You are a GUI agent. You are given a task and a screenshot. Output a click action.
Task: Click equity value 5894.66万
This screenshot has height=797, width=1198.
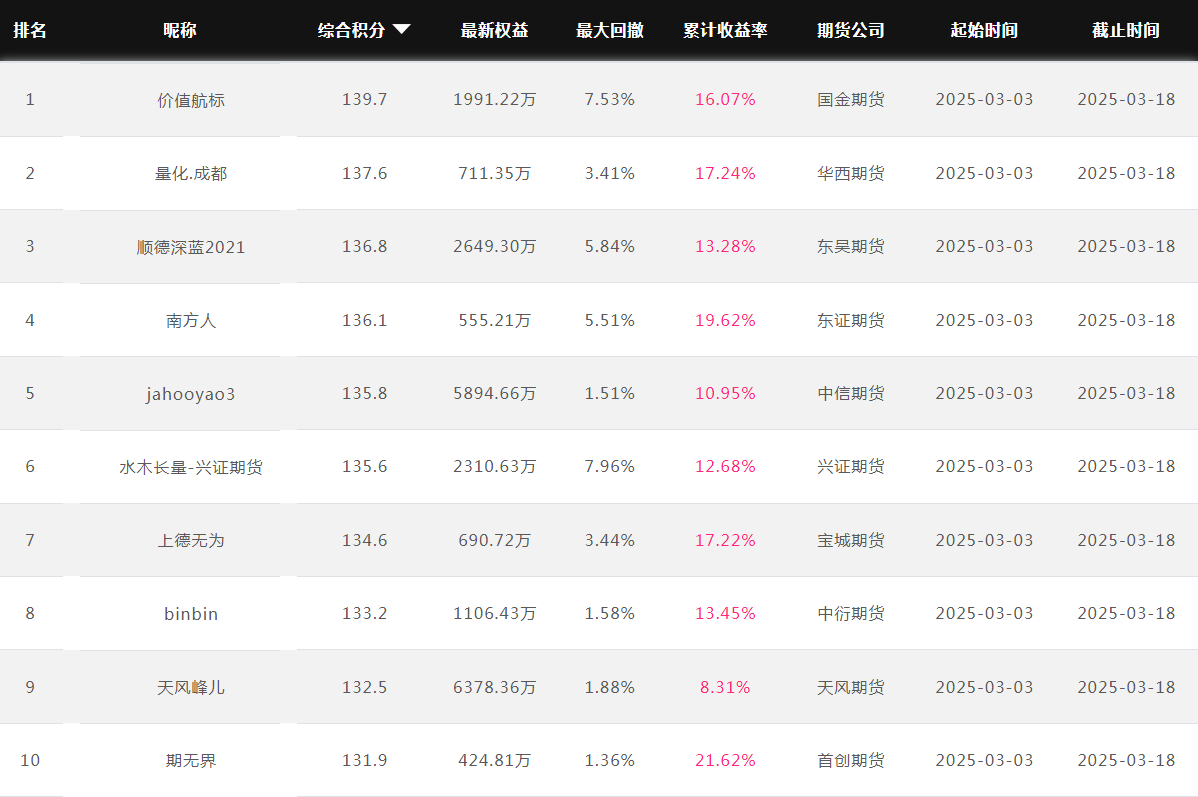coord(494,393)
